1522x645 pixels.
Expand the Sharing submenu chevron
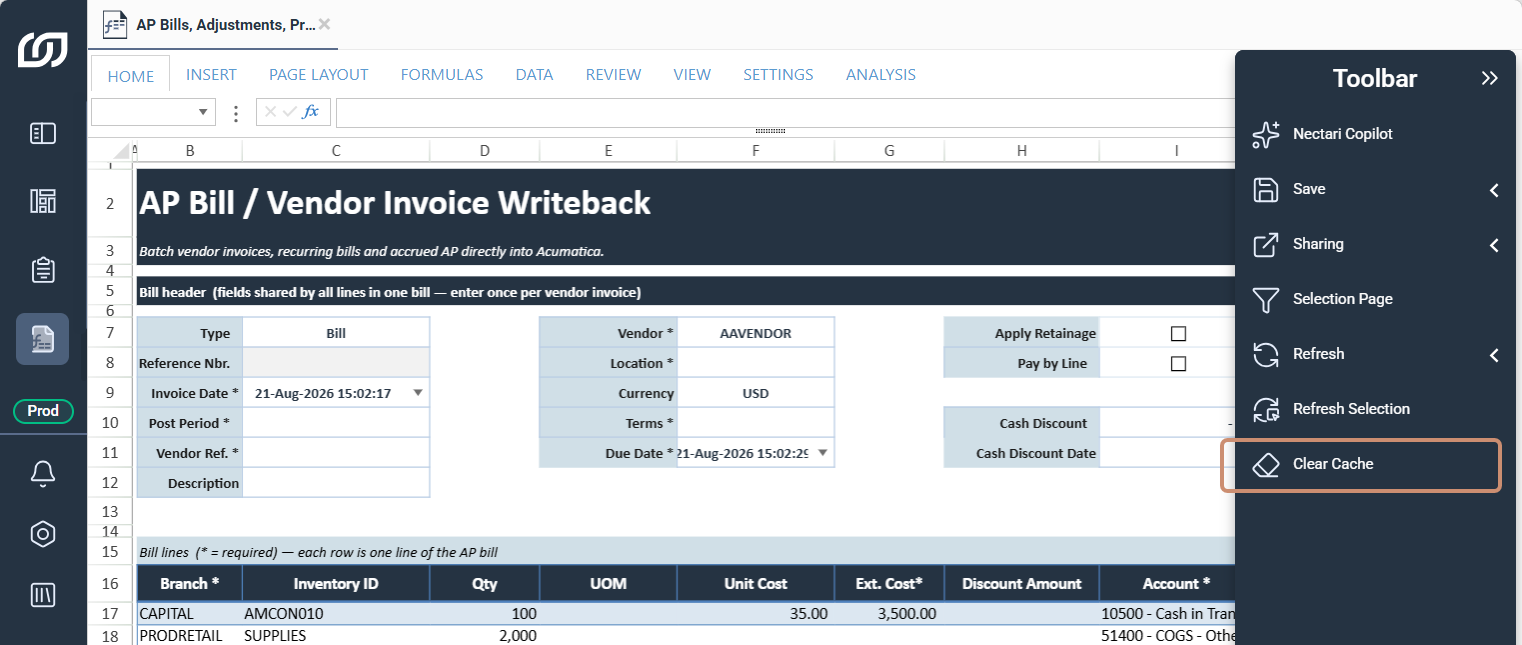(1494, 244)
